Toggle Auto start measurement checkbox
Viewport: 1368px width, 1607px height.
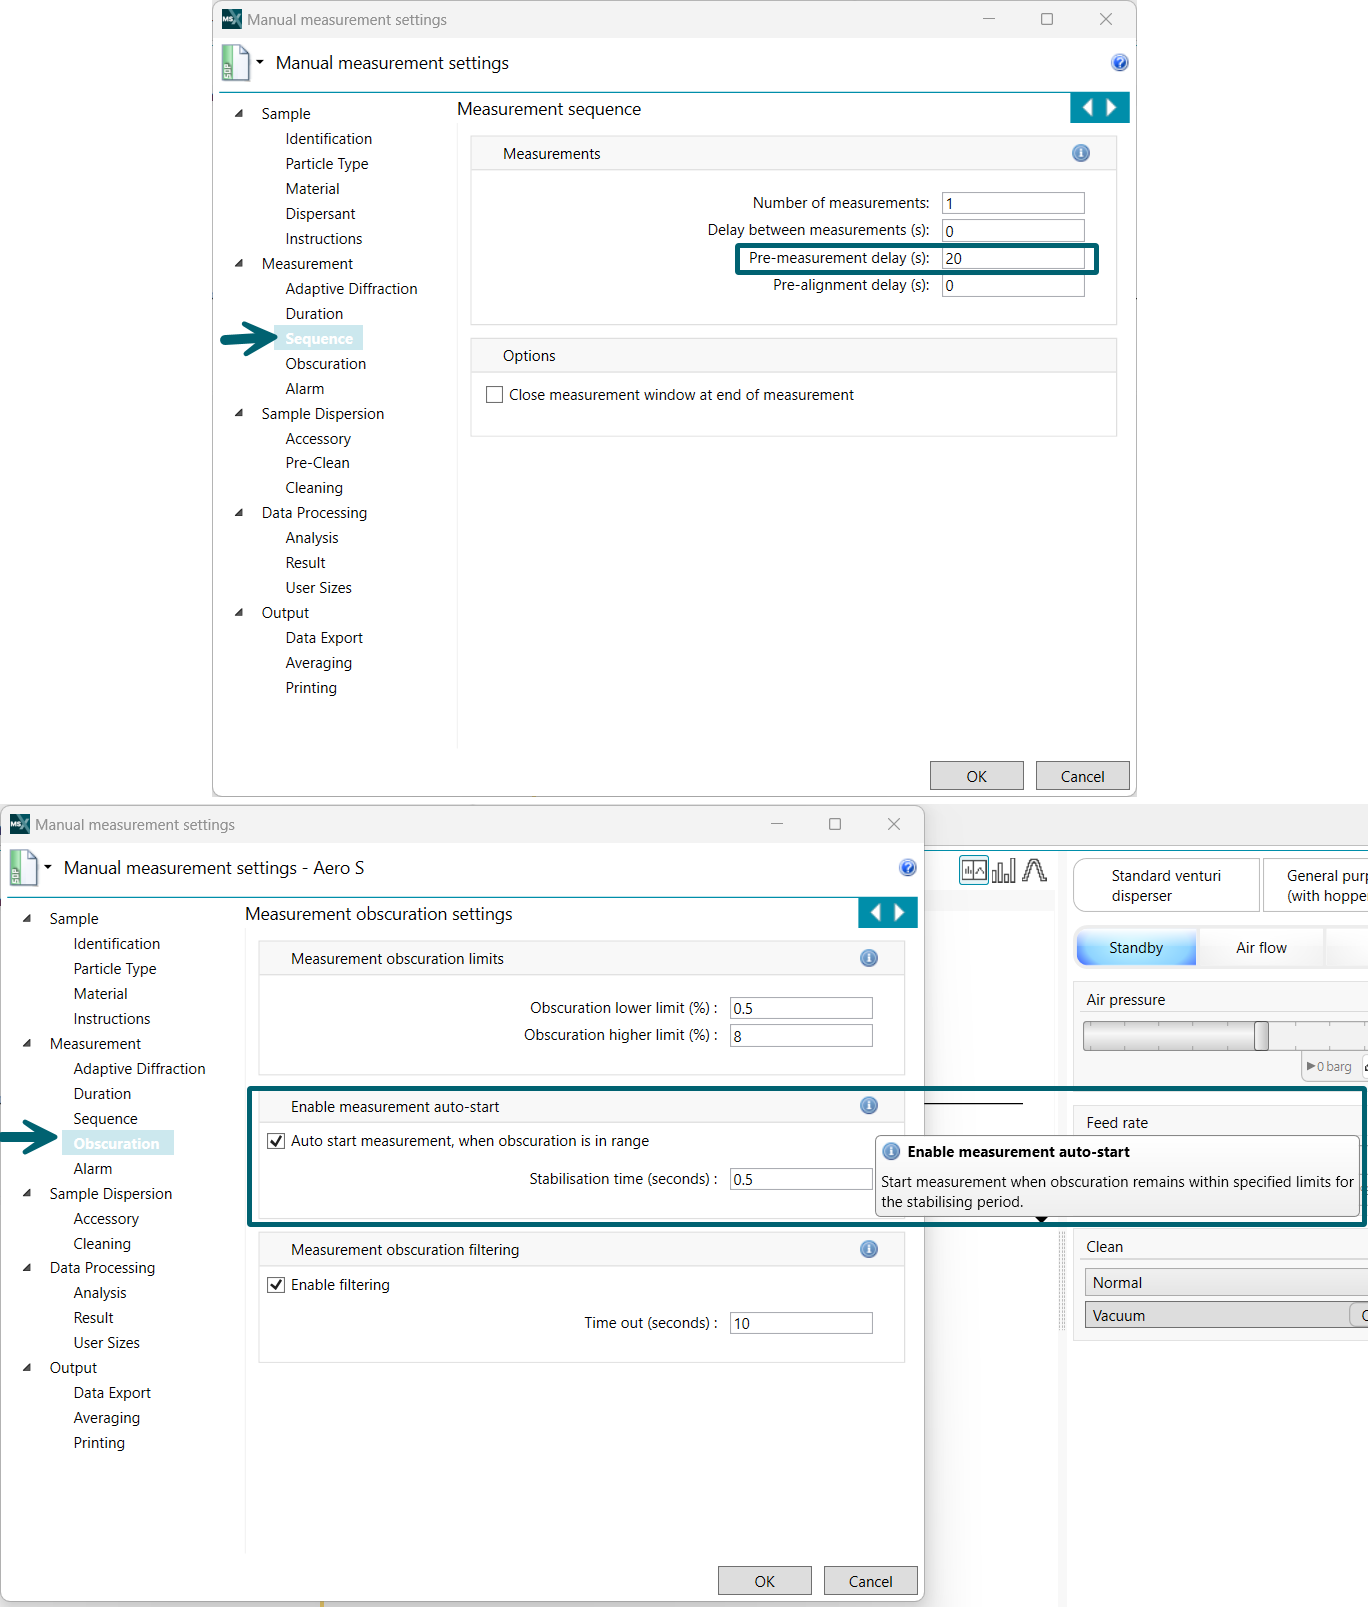276,1141
